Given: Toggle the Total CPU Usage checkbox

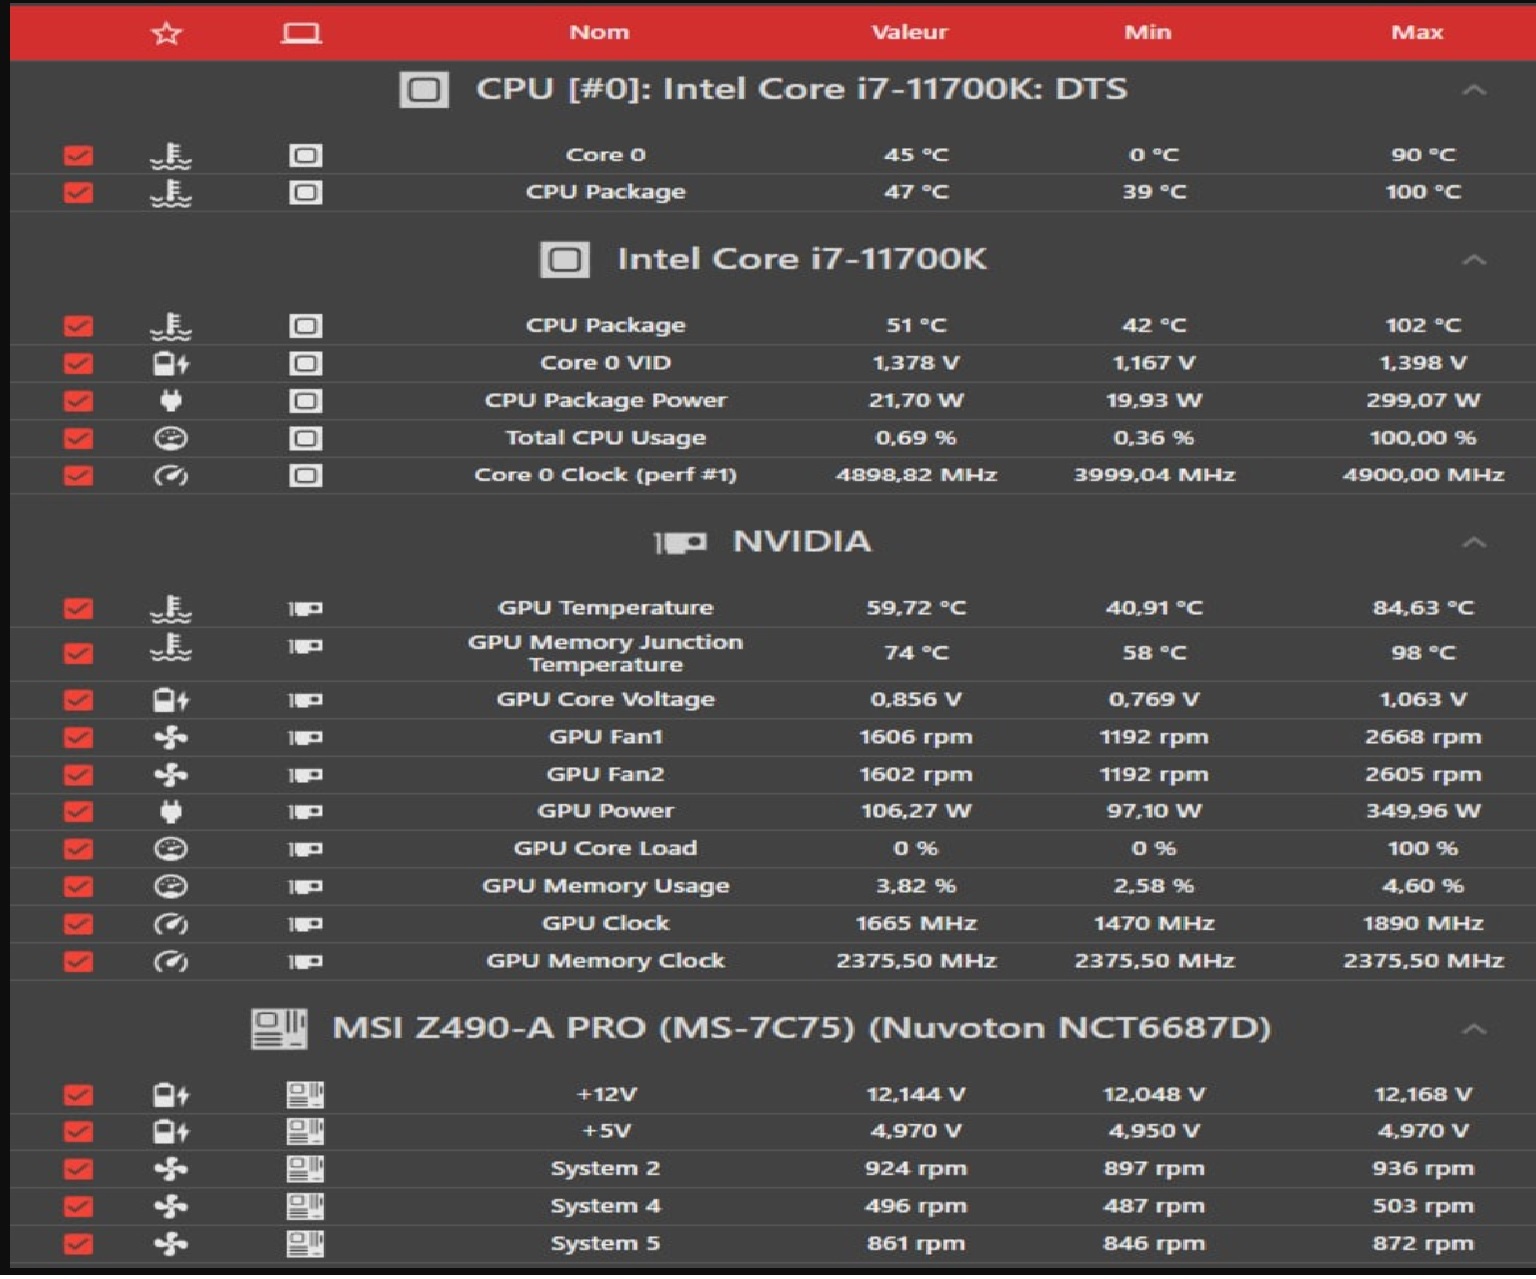Looking at the screenshot, I should tap(78, 438).
